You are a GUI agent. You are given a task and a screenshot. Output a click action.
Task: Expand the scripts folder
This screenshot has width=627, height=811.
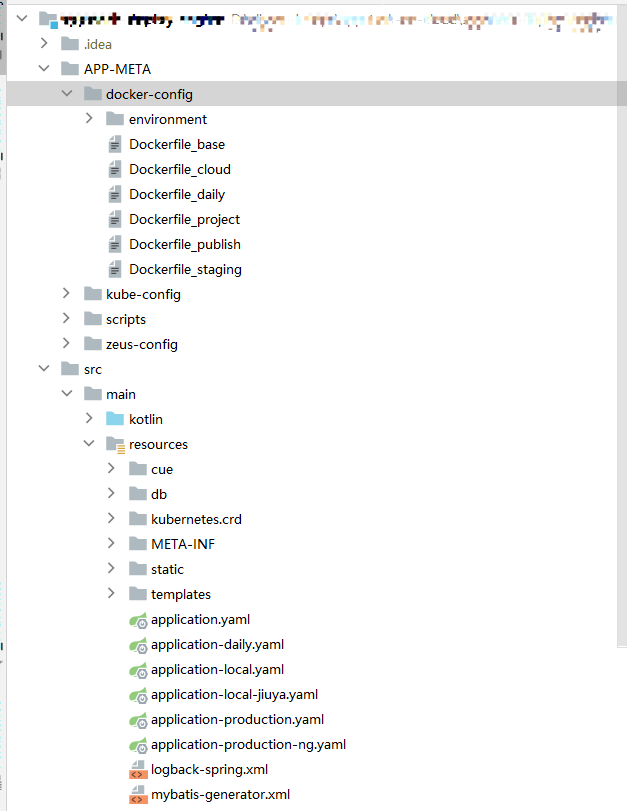(66, 318)
